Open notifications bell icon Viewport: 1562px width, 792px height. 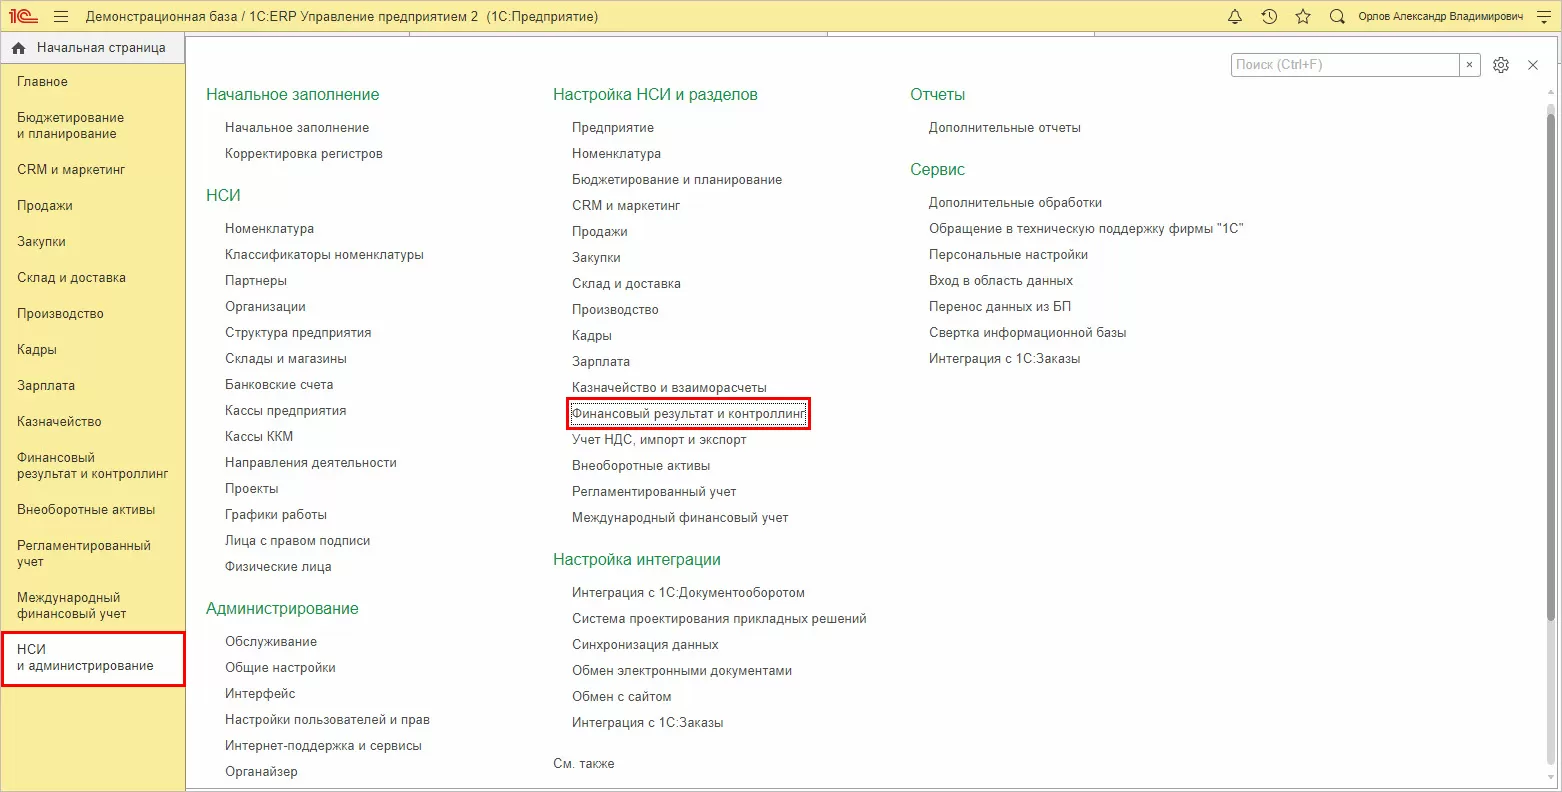click(x=1235, y=17)
